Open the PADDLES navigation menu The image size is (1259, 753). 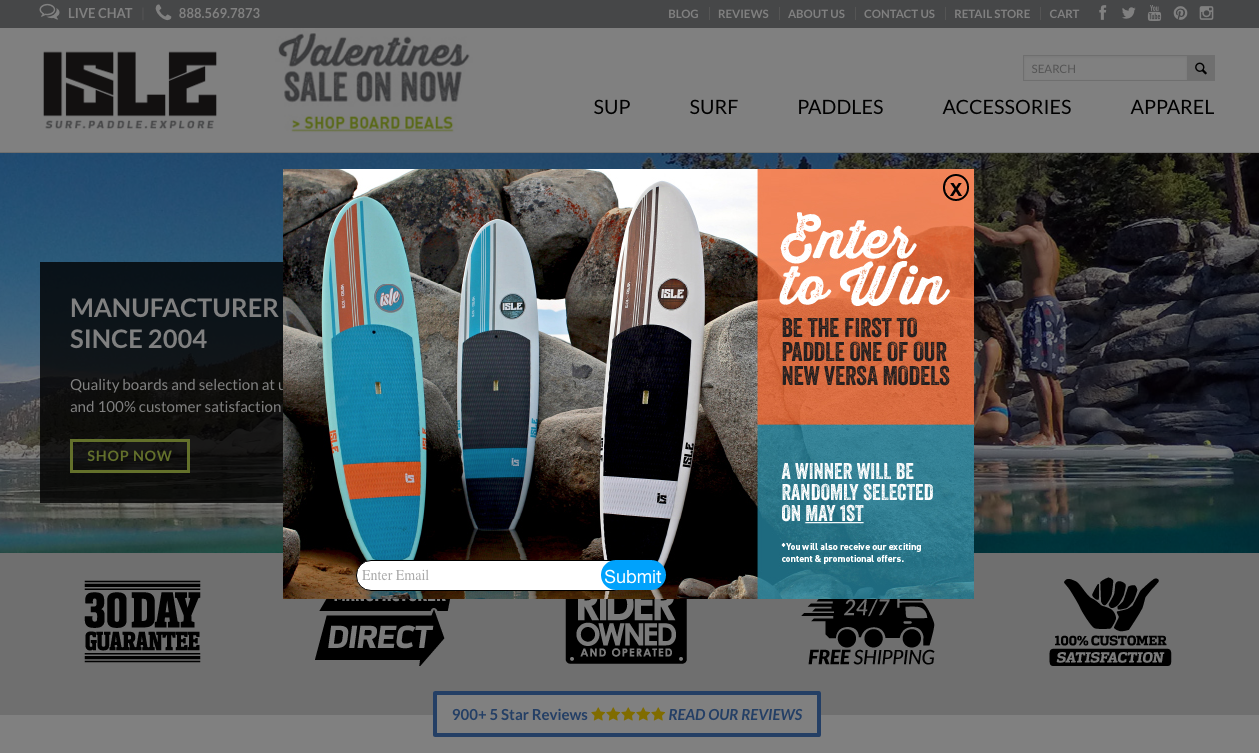point(840,107)
